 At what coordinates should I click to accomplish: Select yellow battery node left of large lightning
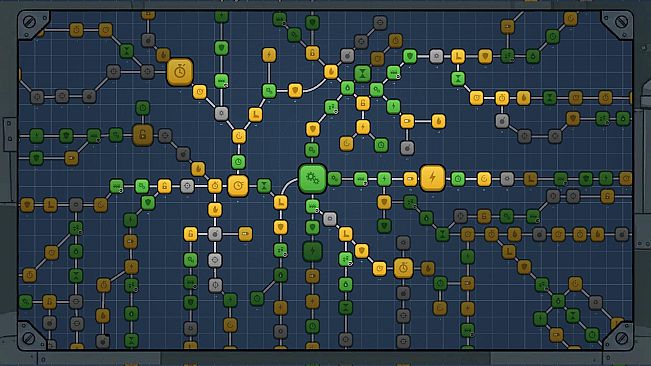tap(410, 179)
